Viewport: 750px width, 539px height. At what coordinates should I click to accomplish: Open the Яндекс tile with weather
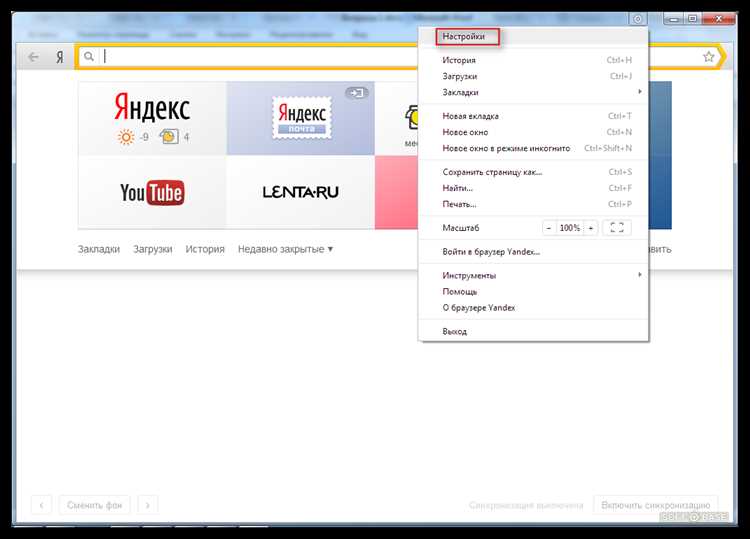coord(152,118)
